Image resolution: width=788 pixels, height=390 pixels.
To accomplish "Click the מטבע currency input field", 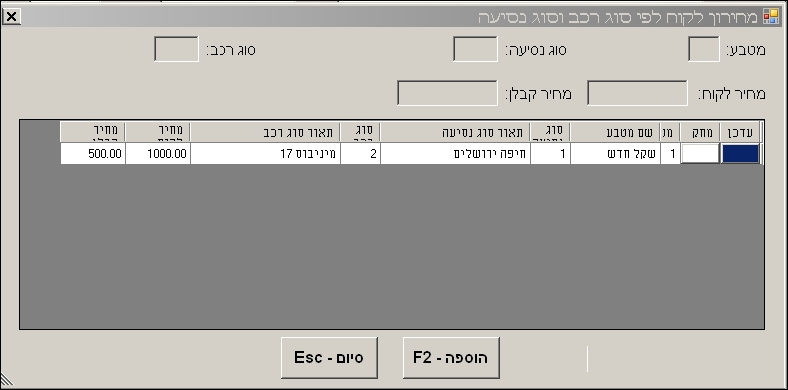I will [704, 49].
